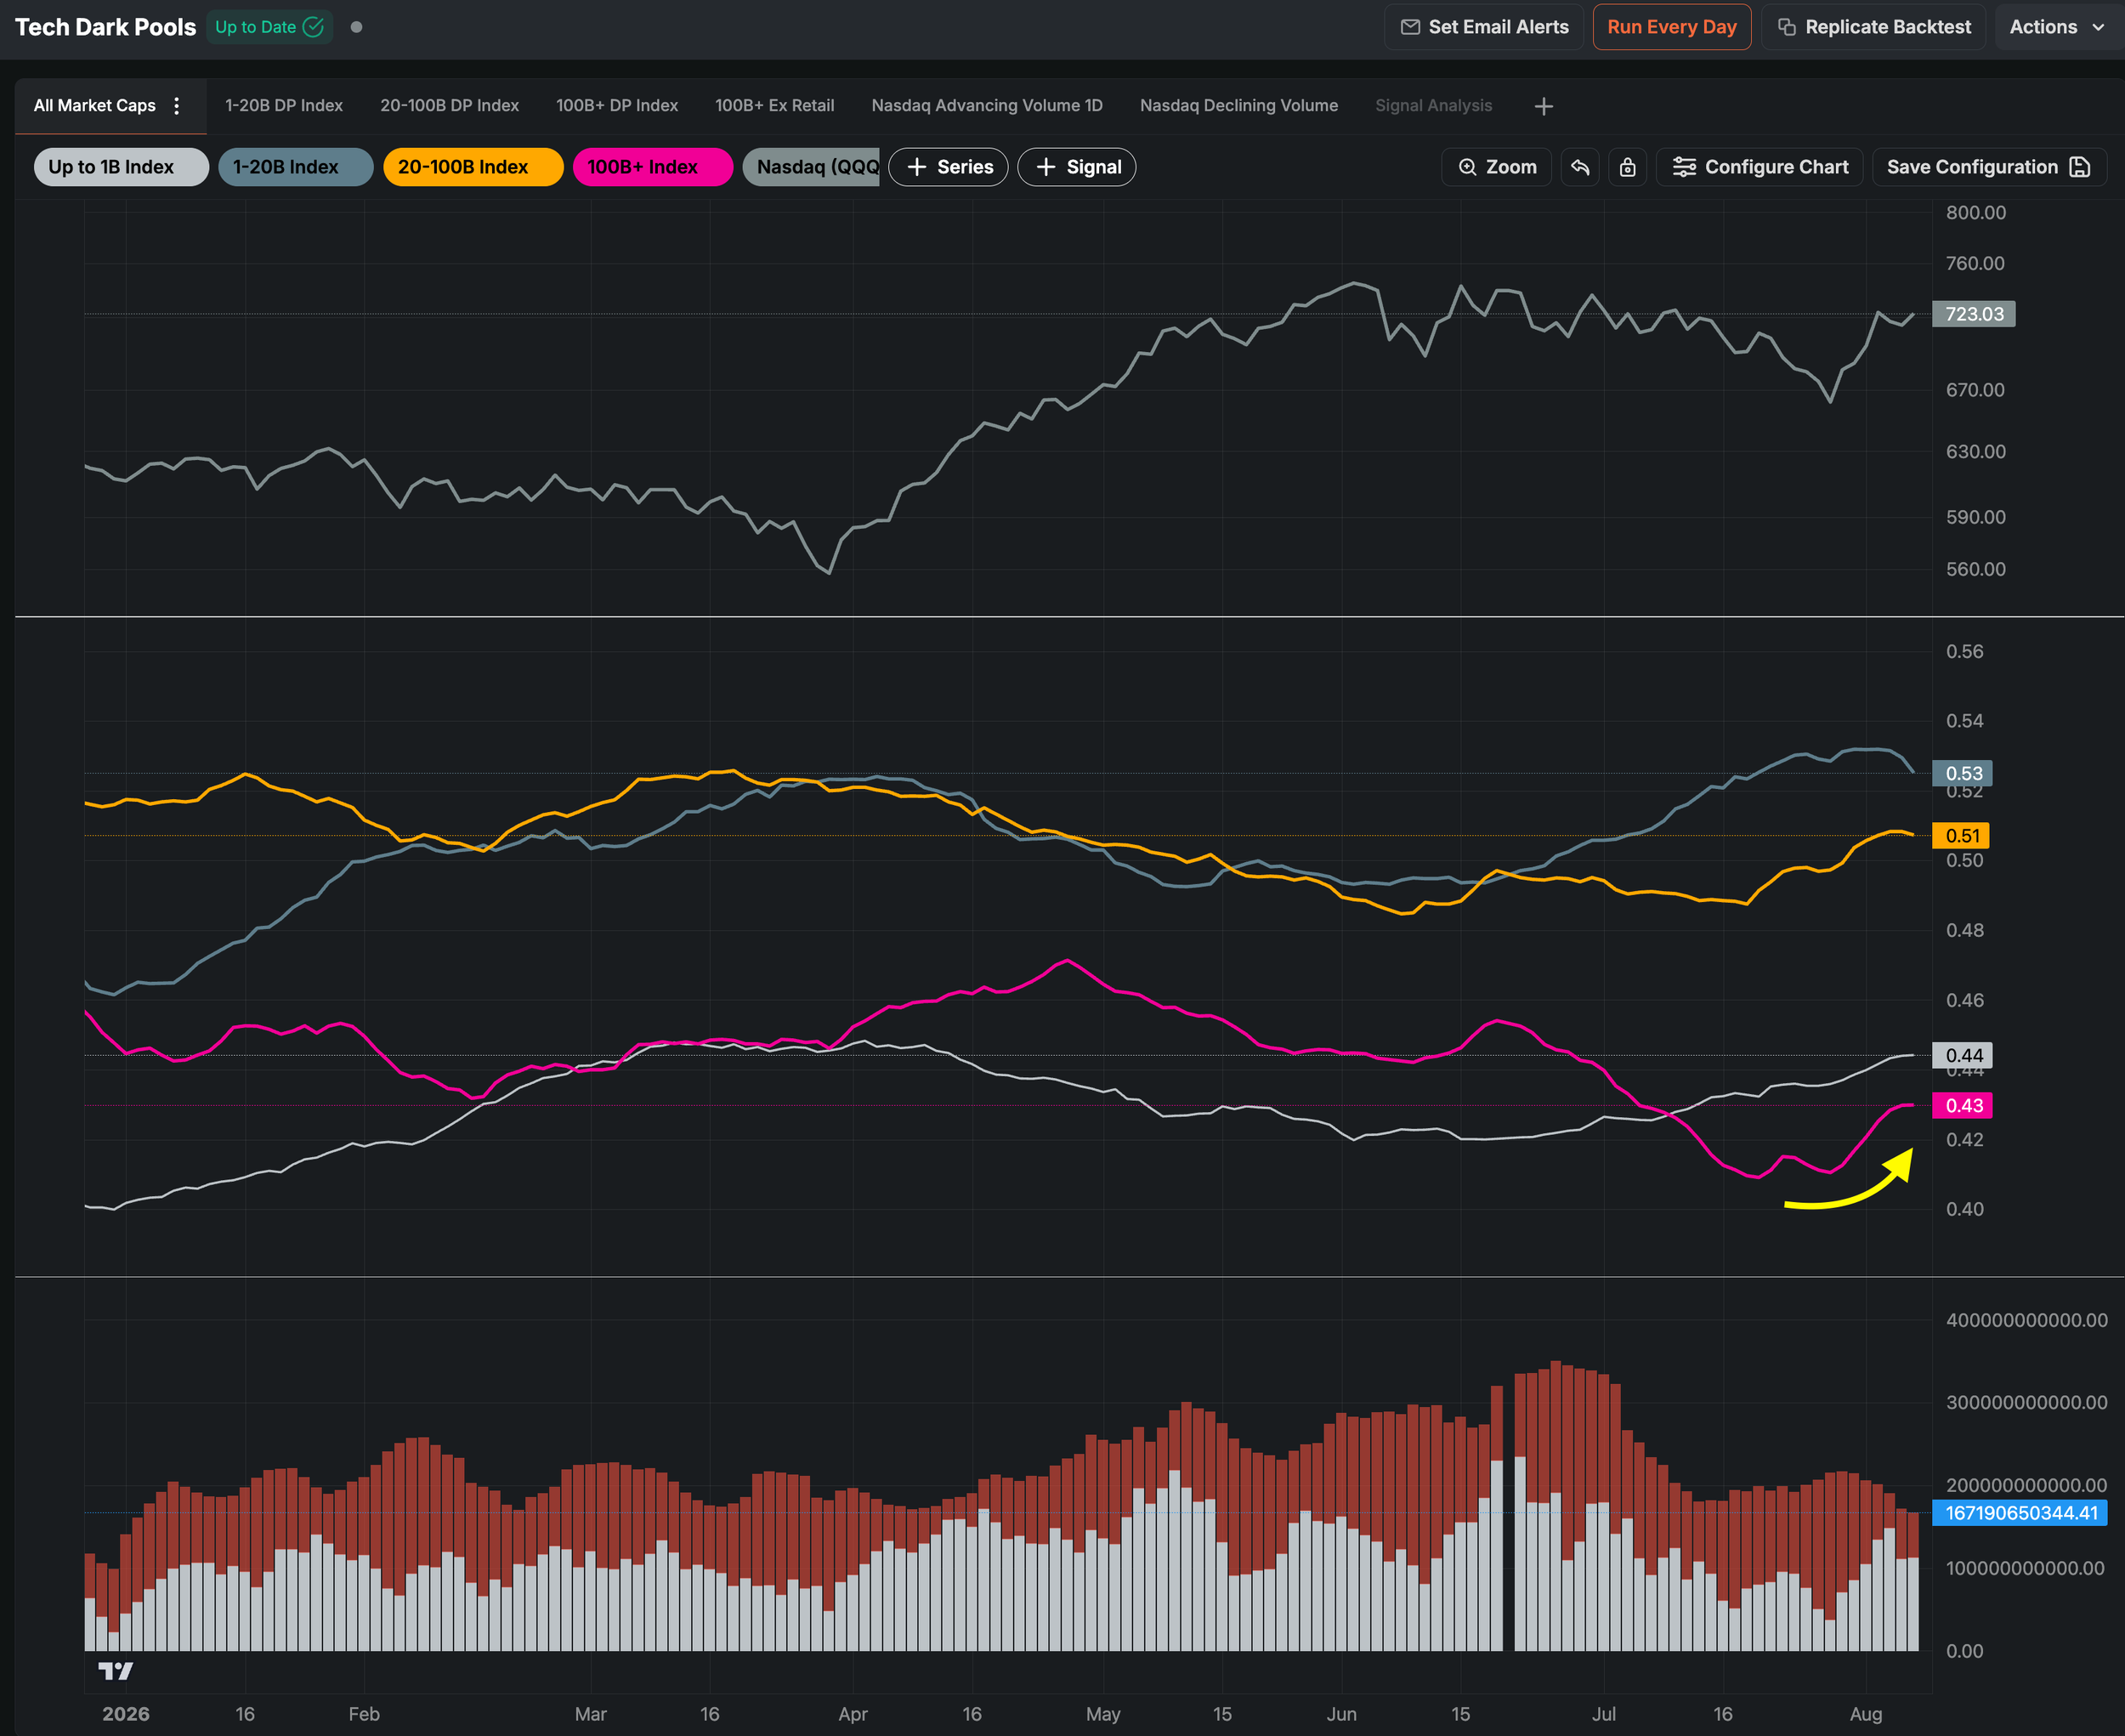The height and width of the screenshot is (1736, 2125).
Task: Open the Signal Analysis tab
Action: pyautogui.click(x=1433, y=106)
